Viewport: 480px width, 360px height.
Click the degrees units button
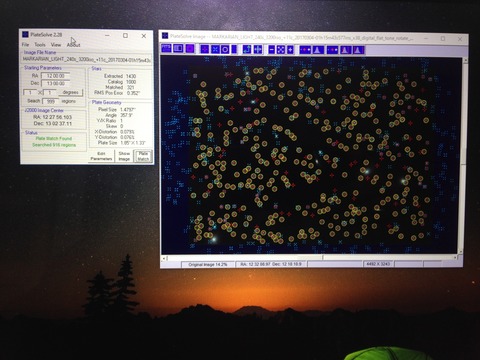(71, 92)
